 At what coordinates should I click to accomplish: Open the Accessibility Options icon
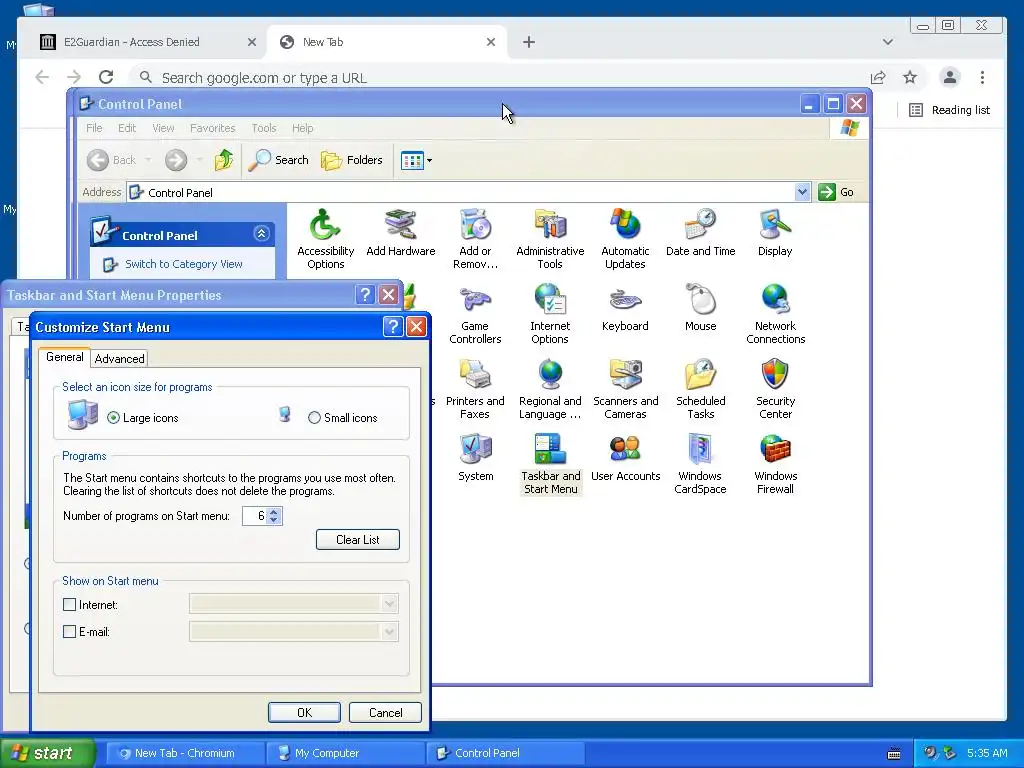point(325,239)
